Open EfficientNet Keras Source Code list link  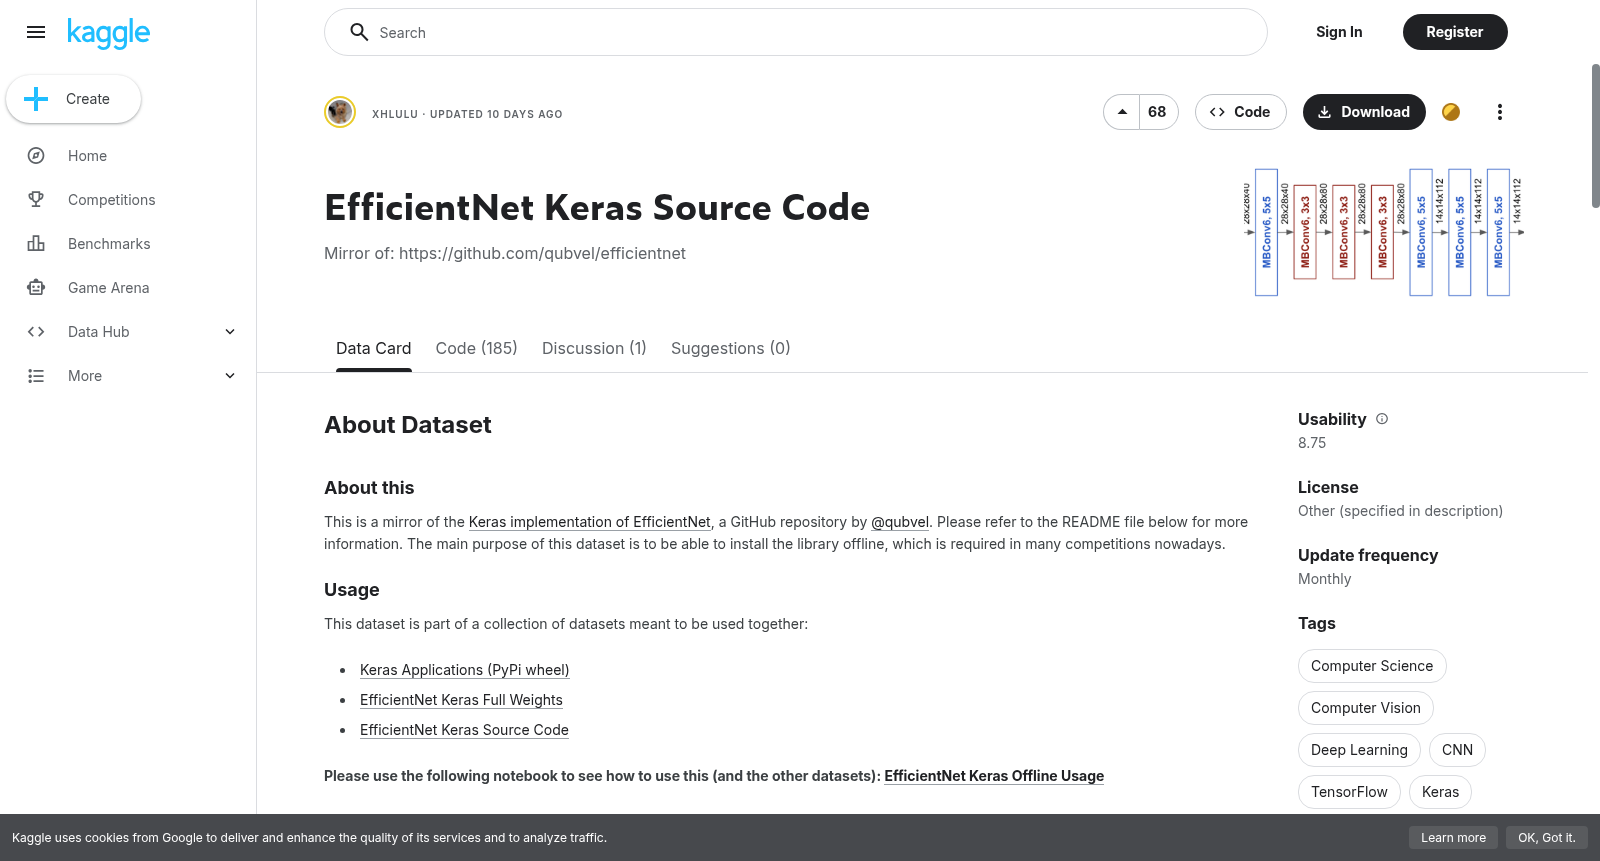(464, 730)
